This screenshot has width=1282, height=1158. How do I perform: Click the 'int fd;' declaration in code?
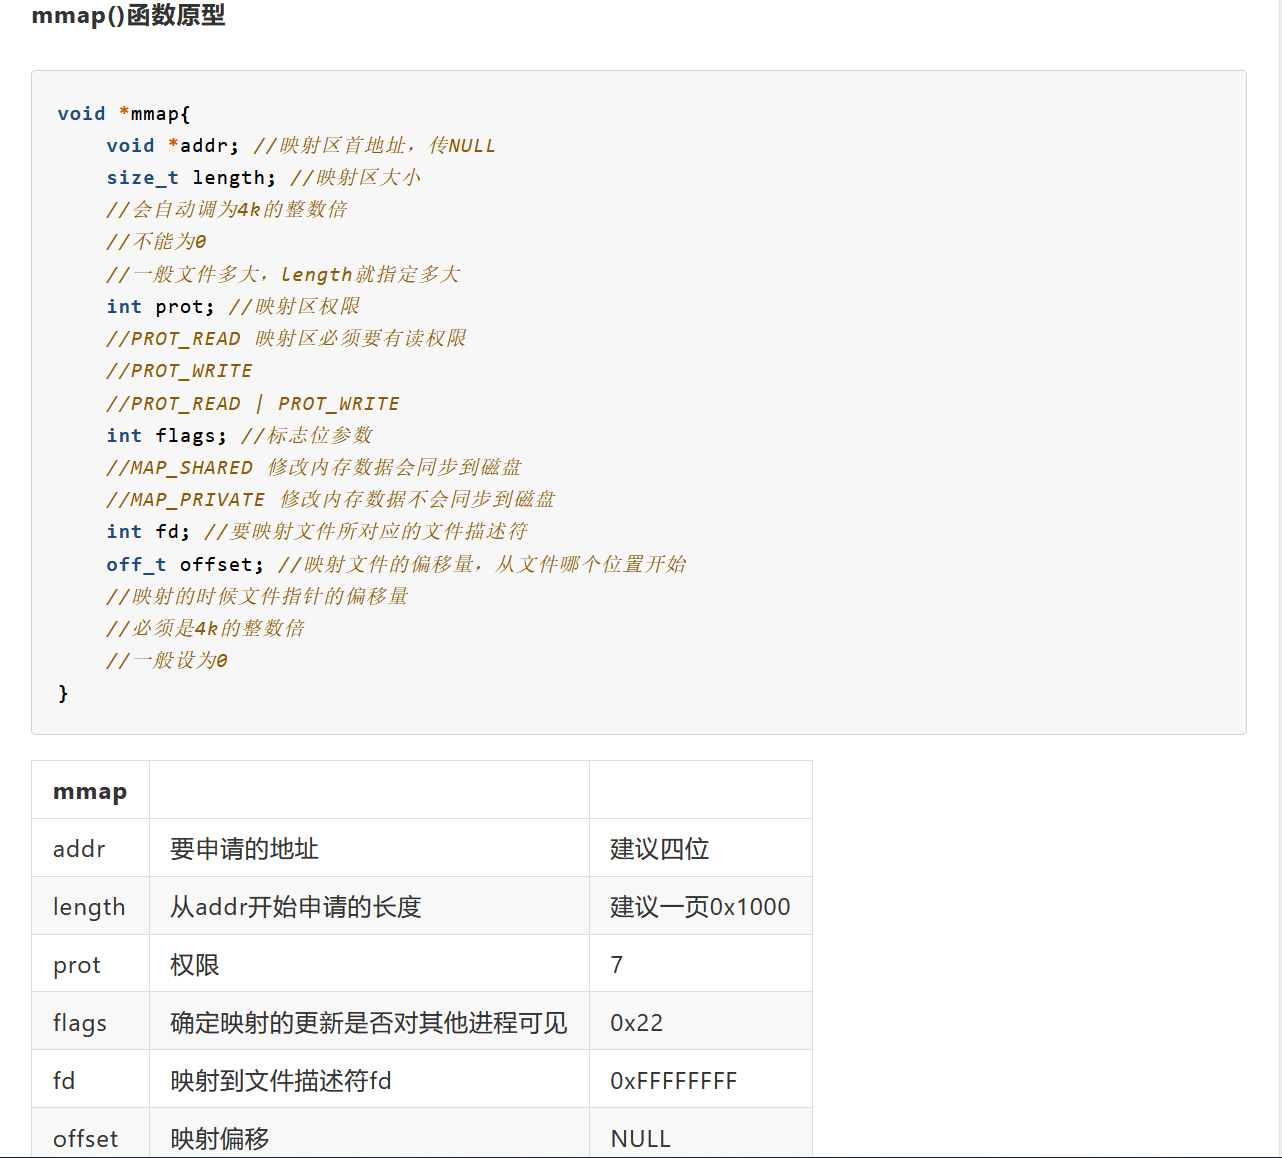point(148,531)
